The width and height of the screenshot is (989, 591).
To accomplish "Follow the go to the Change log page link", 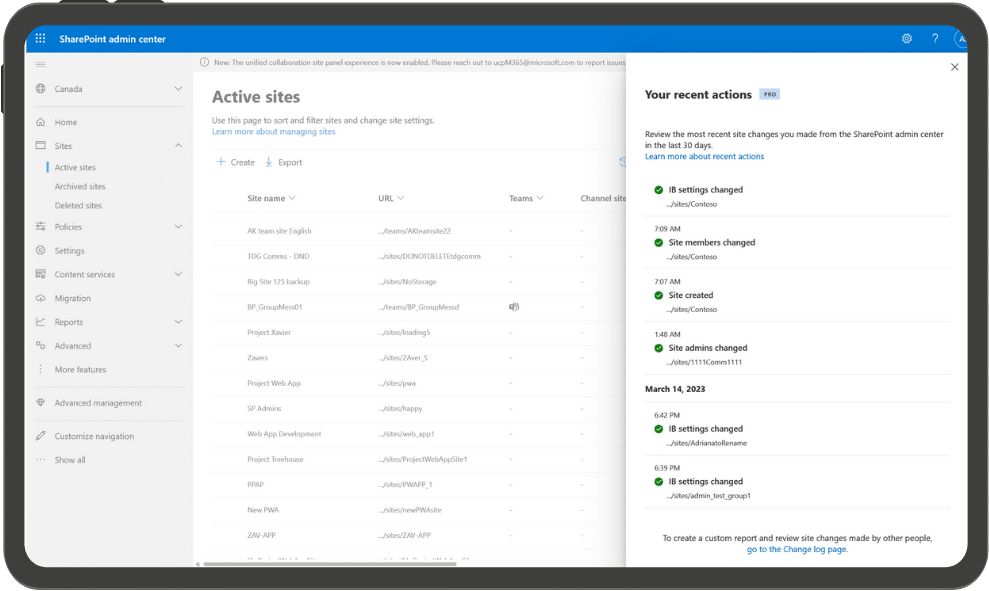I will [797, 549].
